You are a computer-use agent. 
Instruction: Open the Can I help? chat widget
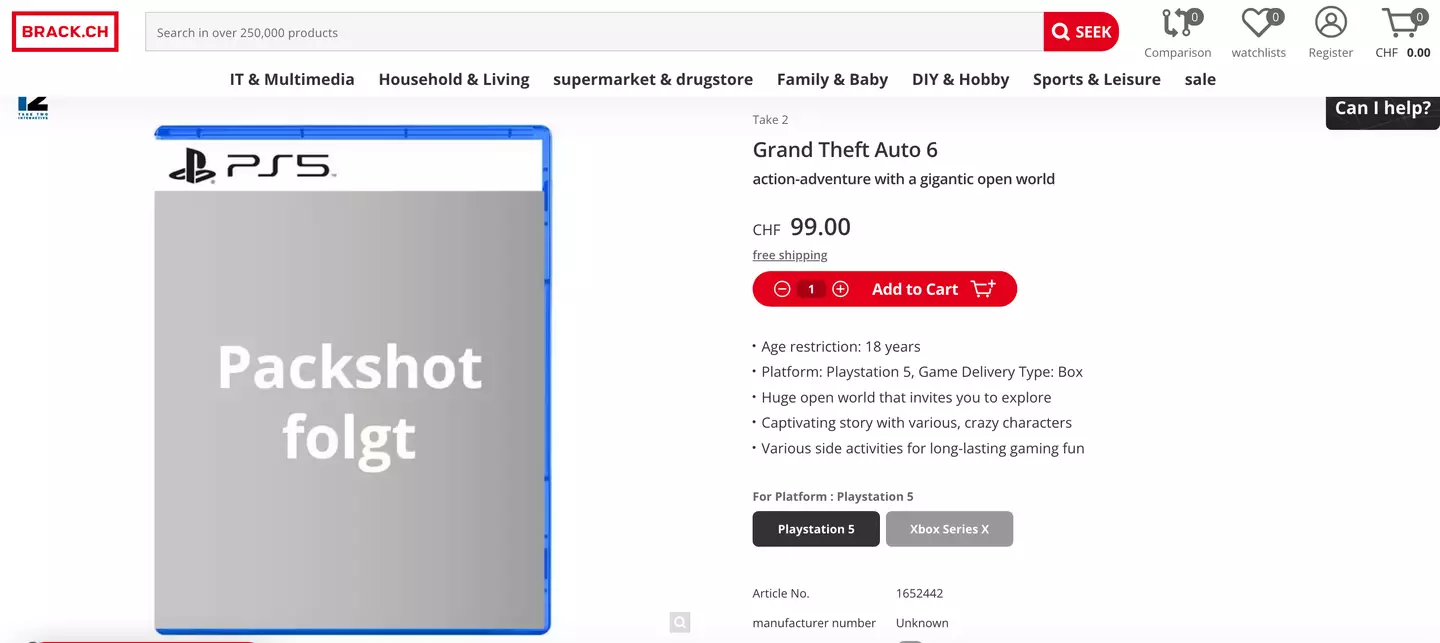(1382, 109)
